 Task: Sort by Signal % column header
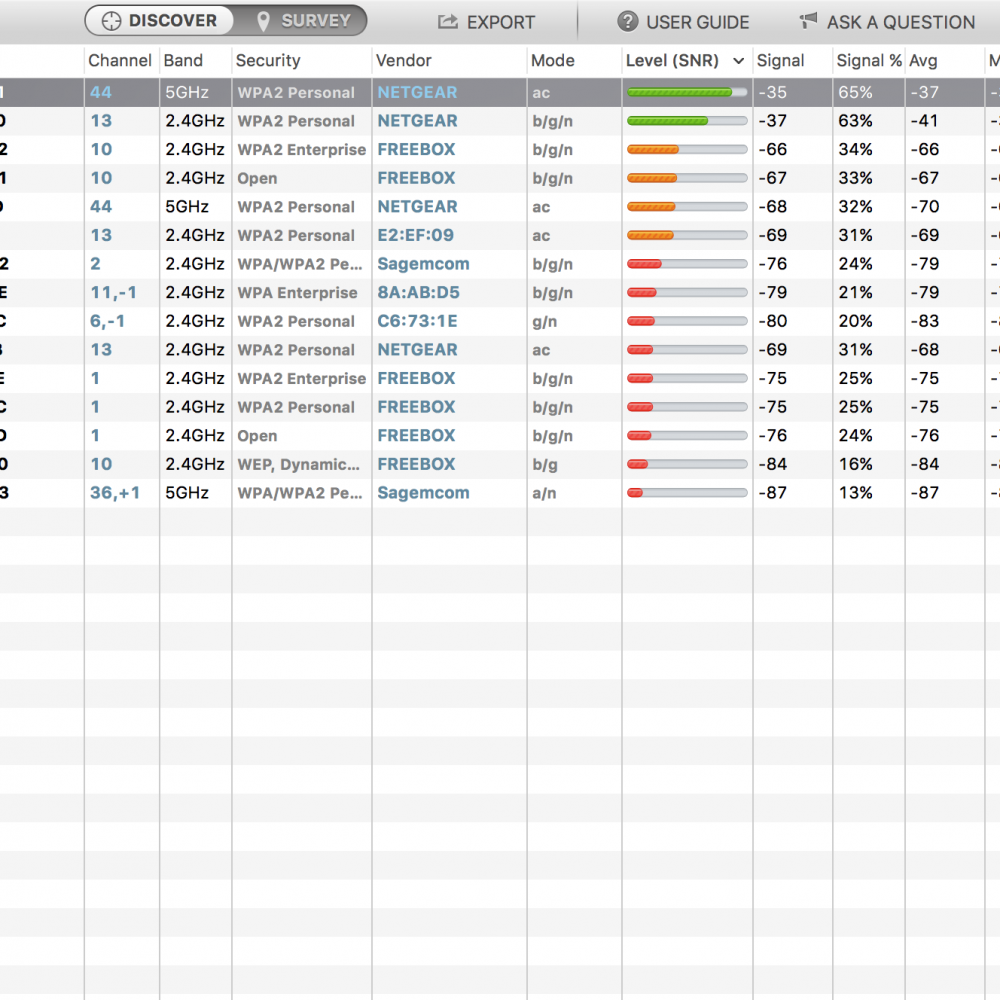pyautogui.click(x=869, y=61)
